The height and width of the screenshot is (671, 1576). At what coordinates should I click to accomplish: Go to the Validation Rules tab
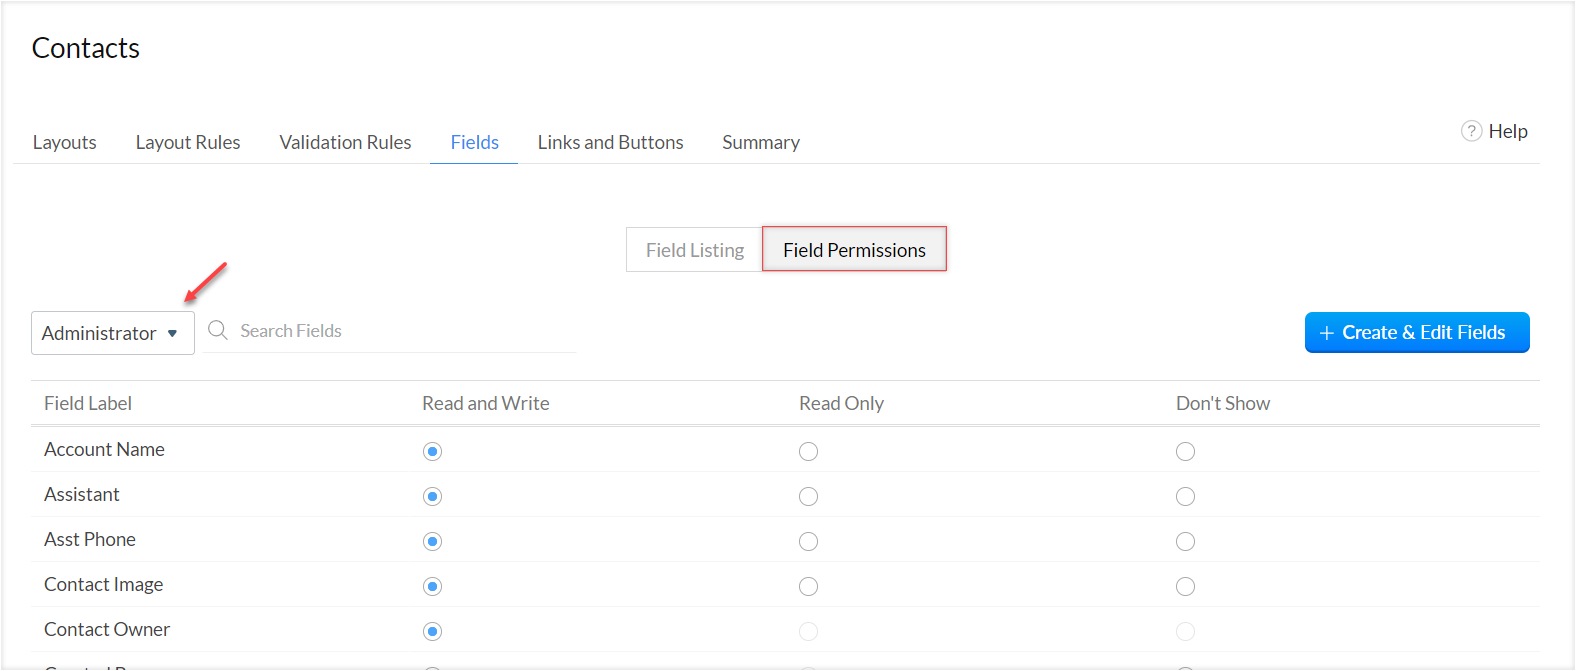(x=345, y=142)
